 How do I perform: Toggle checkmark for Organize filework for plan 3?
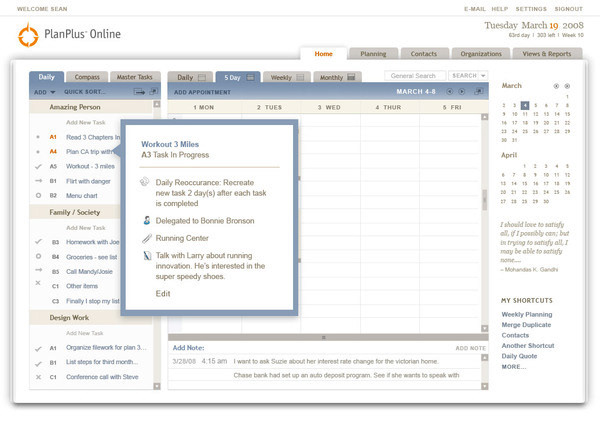tap(38, 349)
